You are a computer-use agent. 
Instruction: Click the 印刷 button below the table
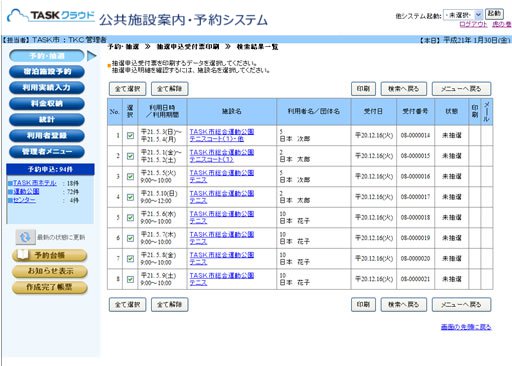(x=363, y=305)
